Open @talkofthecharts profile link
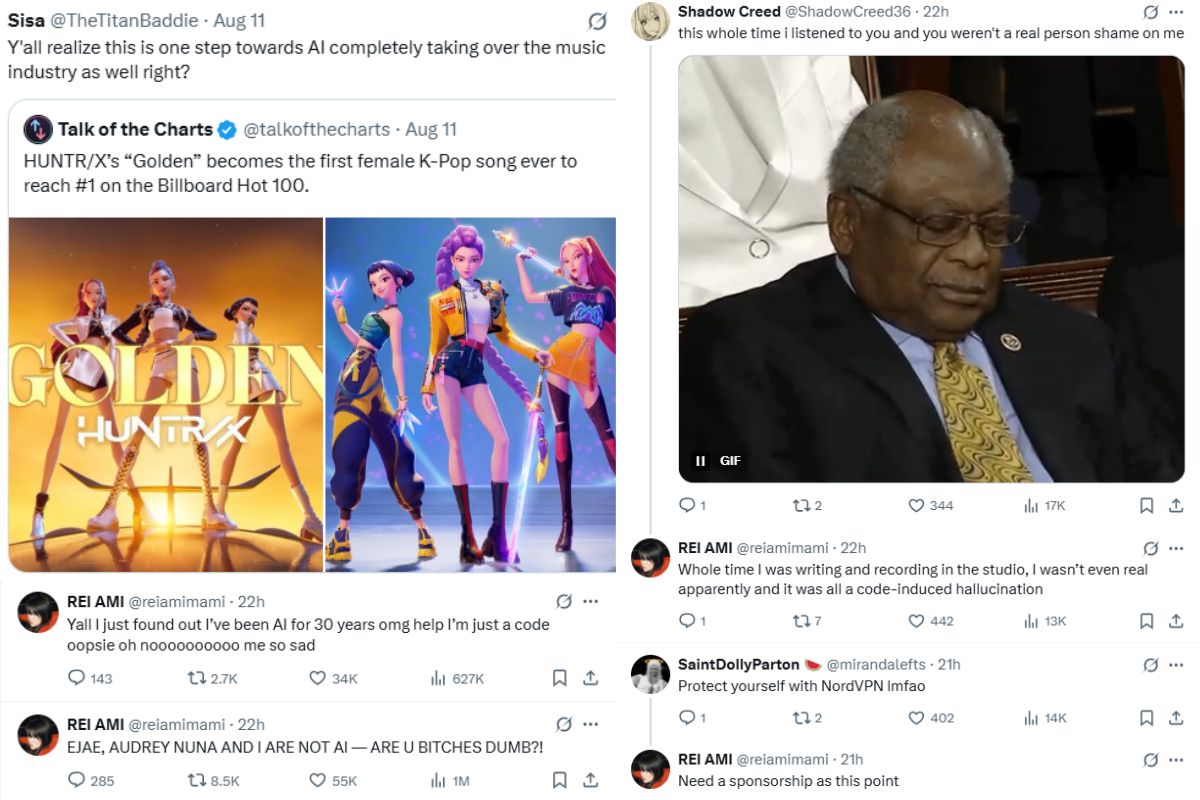The height and width of the screenshot is (800, 1200). pyautogui.click(x=317, y=129)
